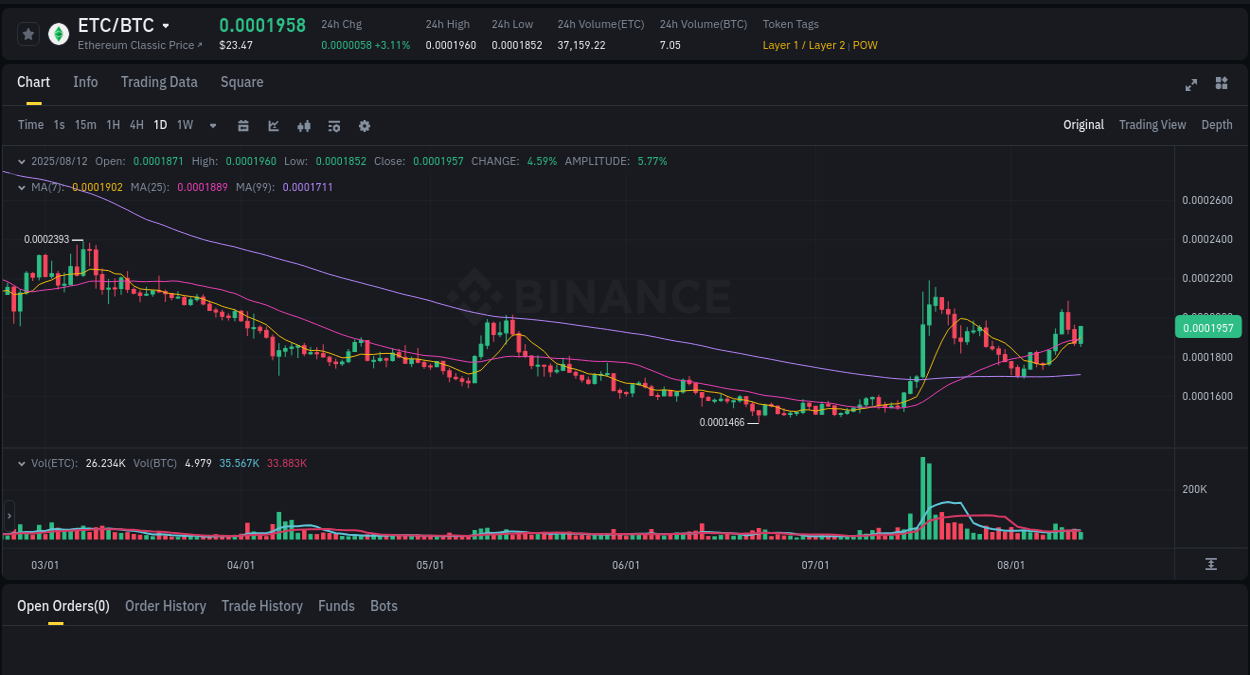
Task: Click the 24h Volume(ETC) value 37,159.22
Action: [x=581, y=45]
